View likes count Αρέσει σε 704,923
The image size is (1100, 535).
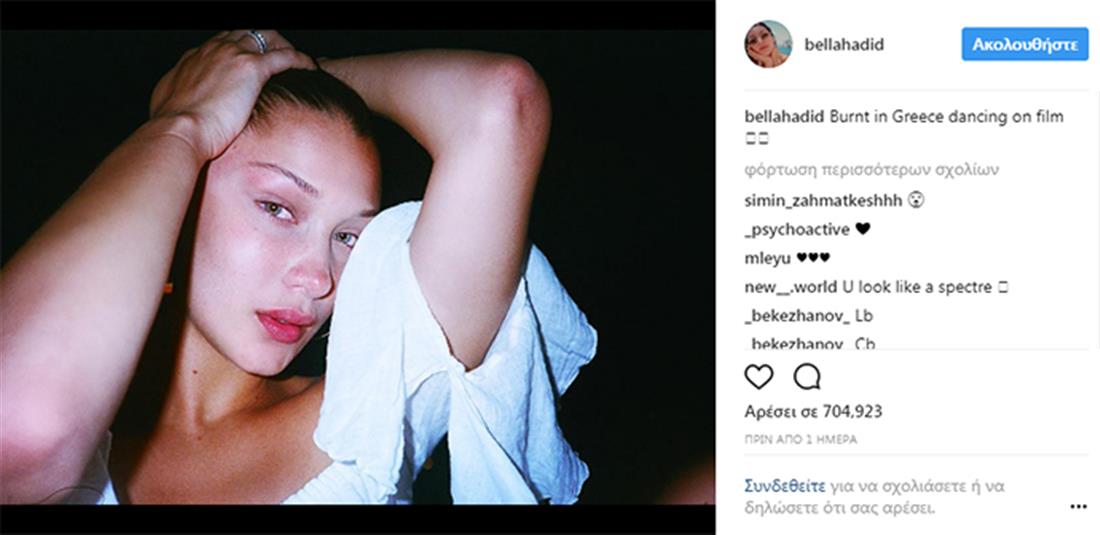(813, 412)
